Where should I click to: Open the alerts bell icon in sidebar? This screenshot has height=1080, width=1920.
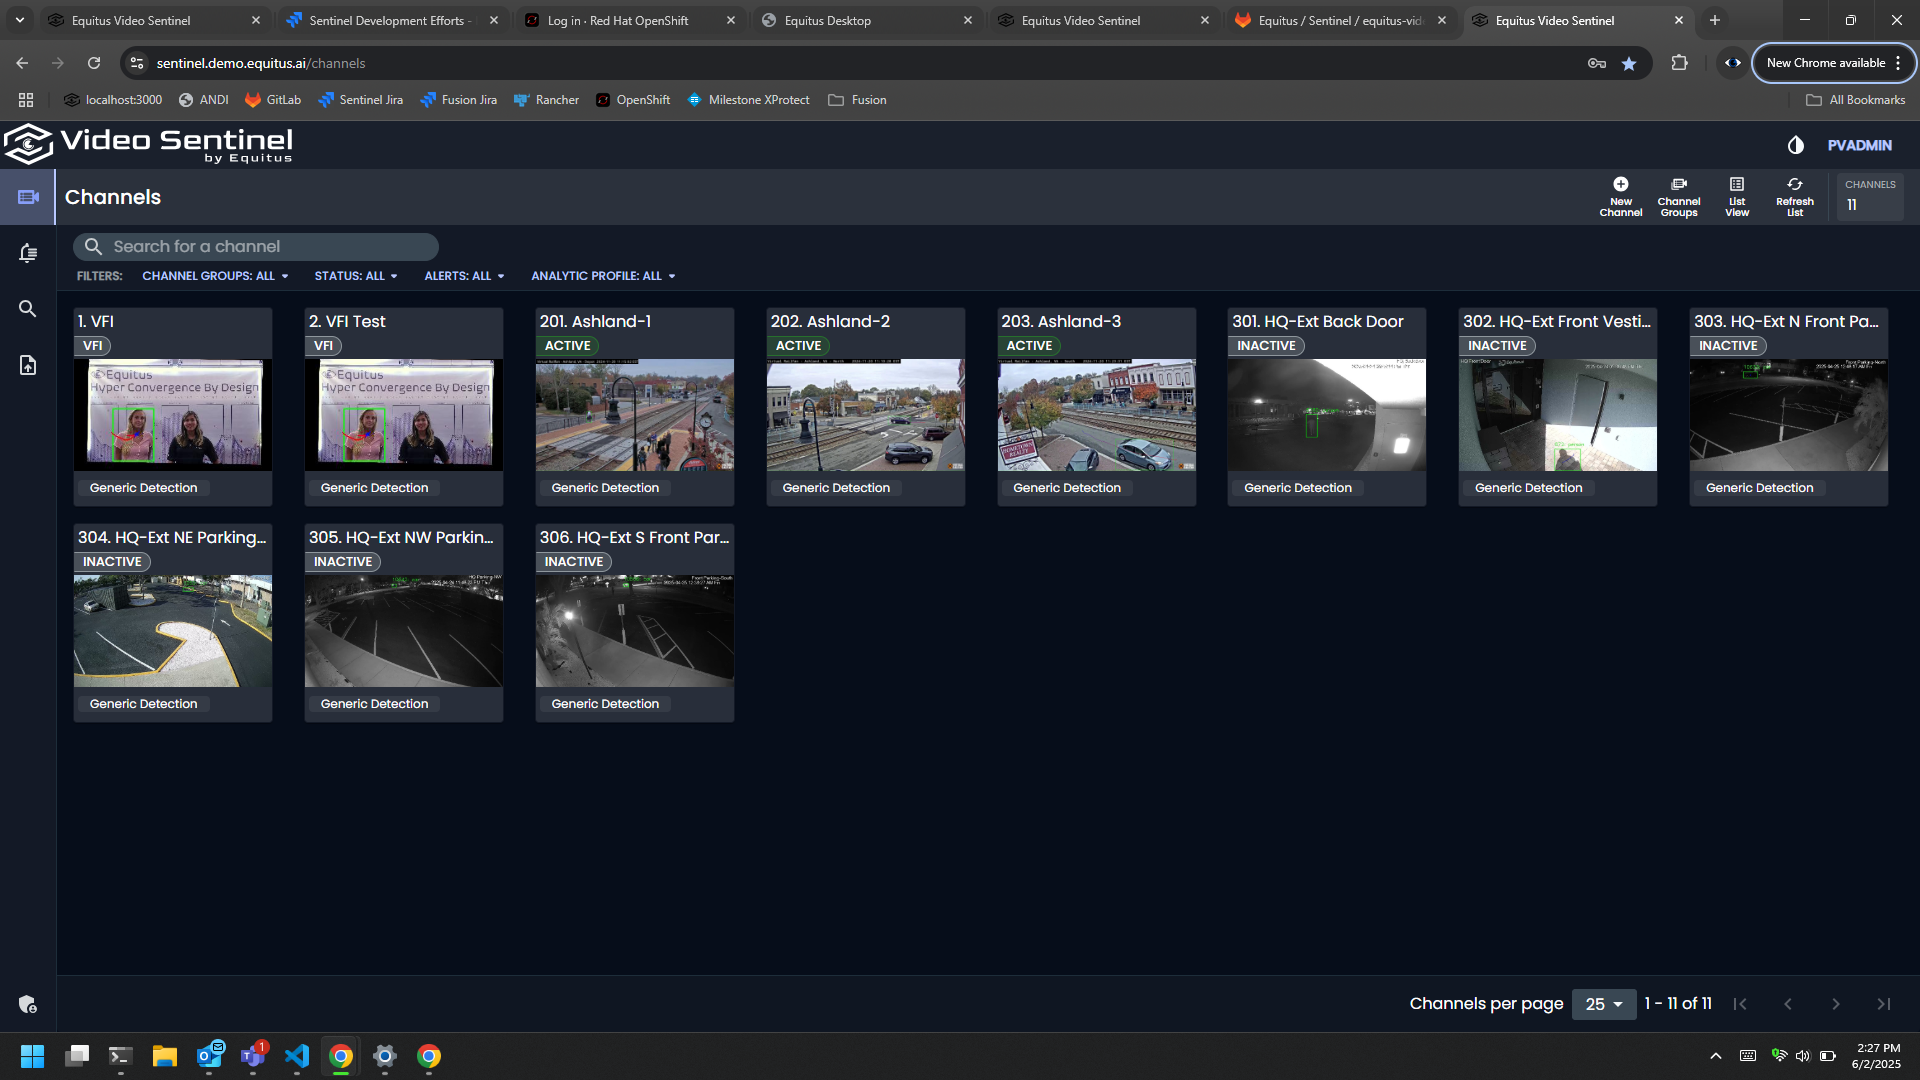pos(28,253)
